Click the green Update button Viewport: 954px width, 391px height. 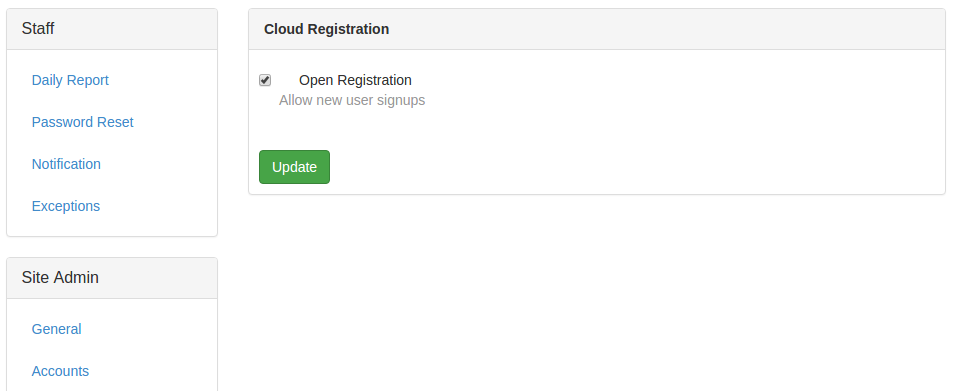(294, 167)
